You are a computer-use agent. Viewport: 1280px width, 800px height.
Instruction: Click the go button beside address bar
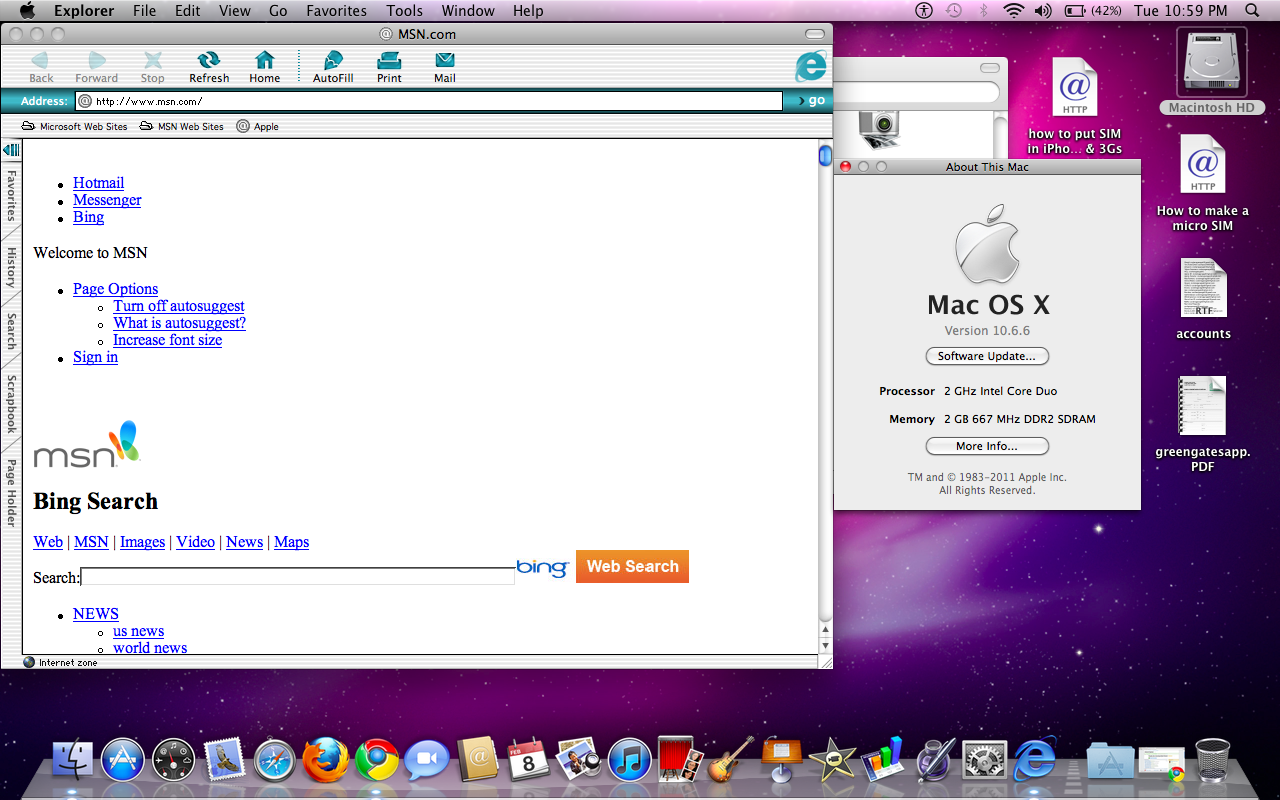[x=811, y=100]
